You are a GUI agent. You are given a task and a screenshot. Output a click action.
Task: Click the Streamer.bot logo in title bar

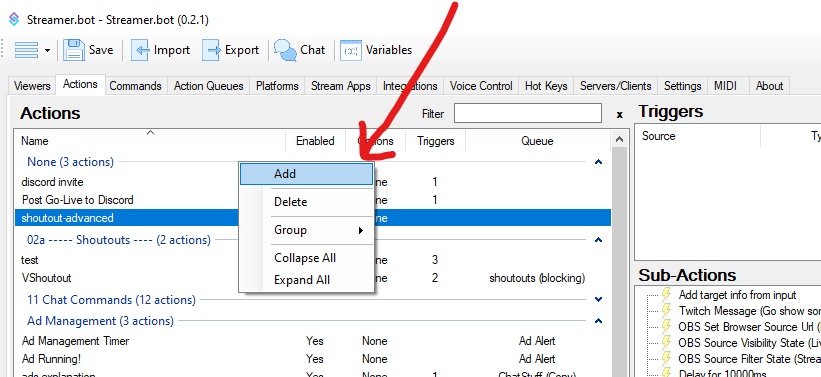pos(14,20)
